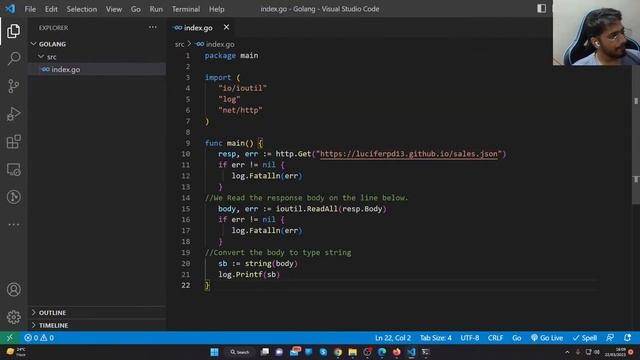Image resolution: width=640 pixels, height=360 pixels.
Task: Open the Remote Explorer view
Action: pyautogui.click(x=13, y=169)
